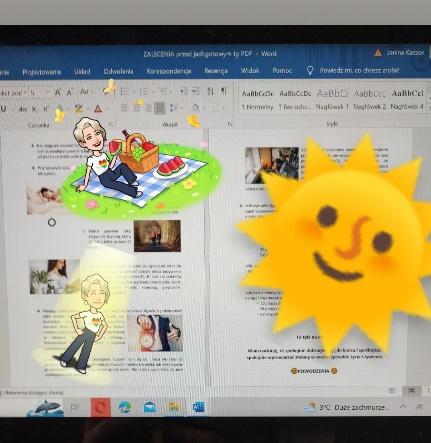Click the man holding alarm clock picture
This screenshot has height=443, width=431.
pos(155,333)
